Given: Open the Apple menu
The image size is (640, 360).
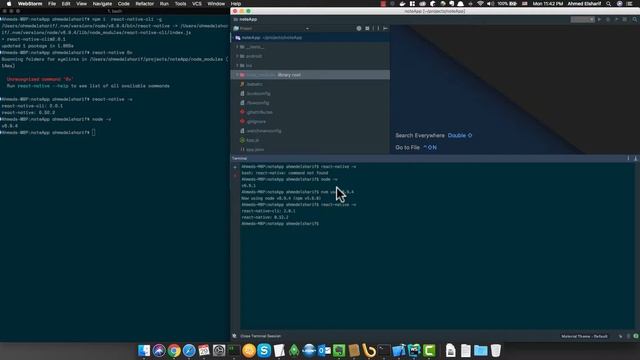Looking at the screenshot, I should [x=9, y=4].
